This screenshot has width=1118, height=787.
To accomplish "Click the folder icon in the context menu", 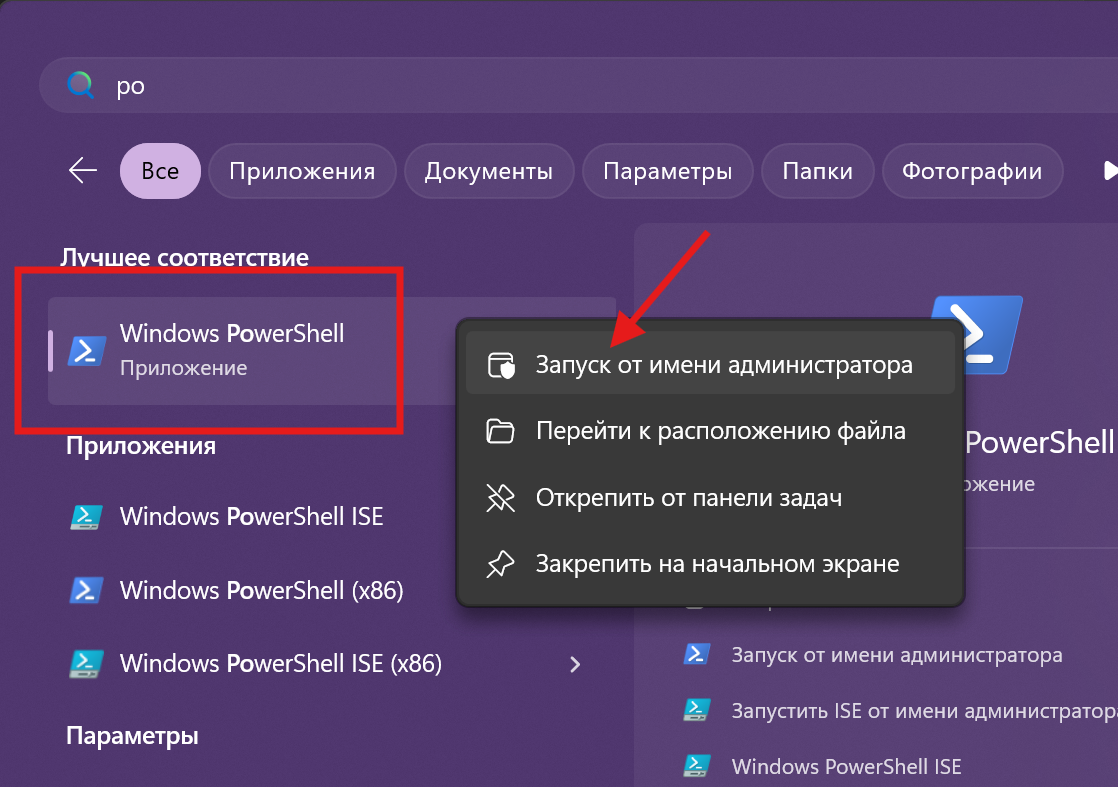I will (x=501, y=430).
